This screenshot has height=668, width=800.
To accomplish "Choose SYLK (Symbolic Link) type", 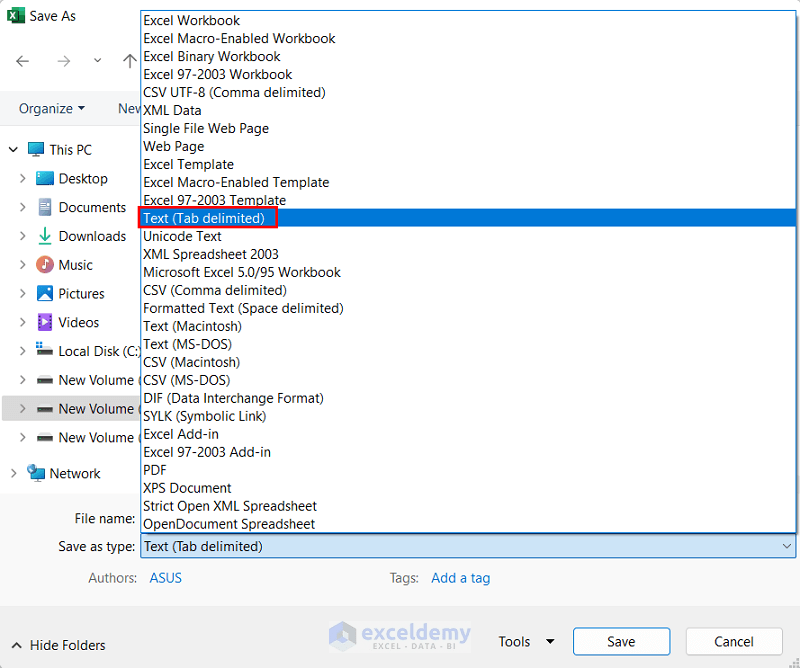I will (468, 416).
